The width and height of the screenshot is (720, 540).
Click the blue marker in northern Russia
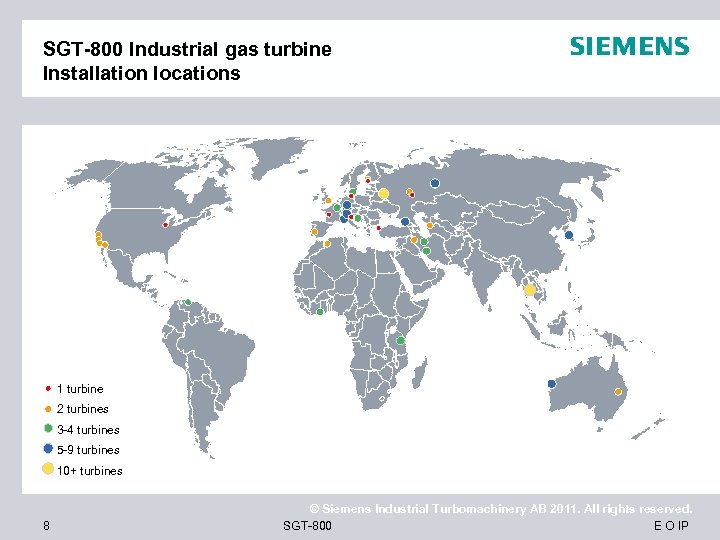pos(435,183)
